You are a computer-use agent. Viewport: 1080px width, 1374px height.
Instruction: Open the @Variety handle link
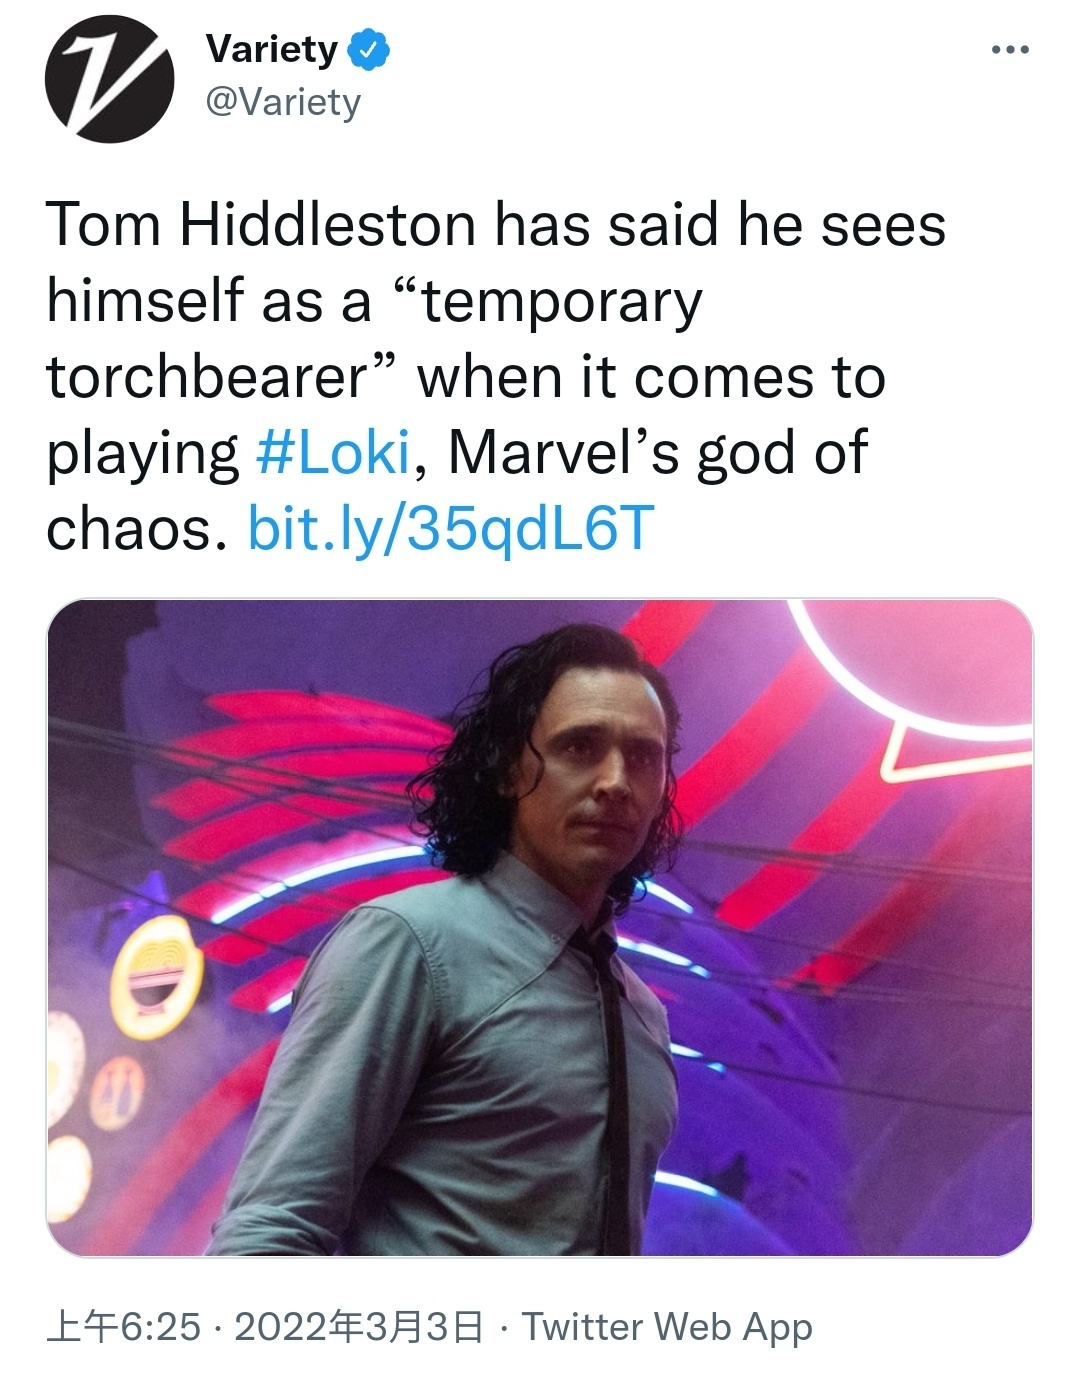283,102
